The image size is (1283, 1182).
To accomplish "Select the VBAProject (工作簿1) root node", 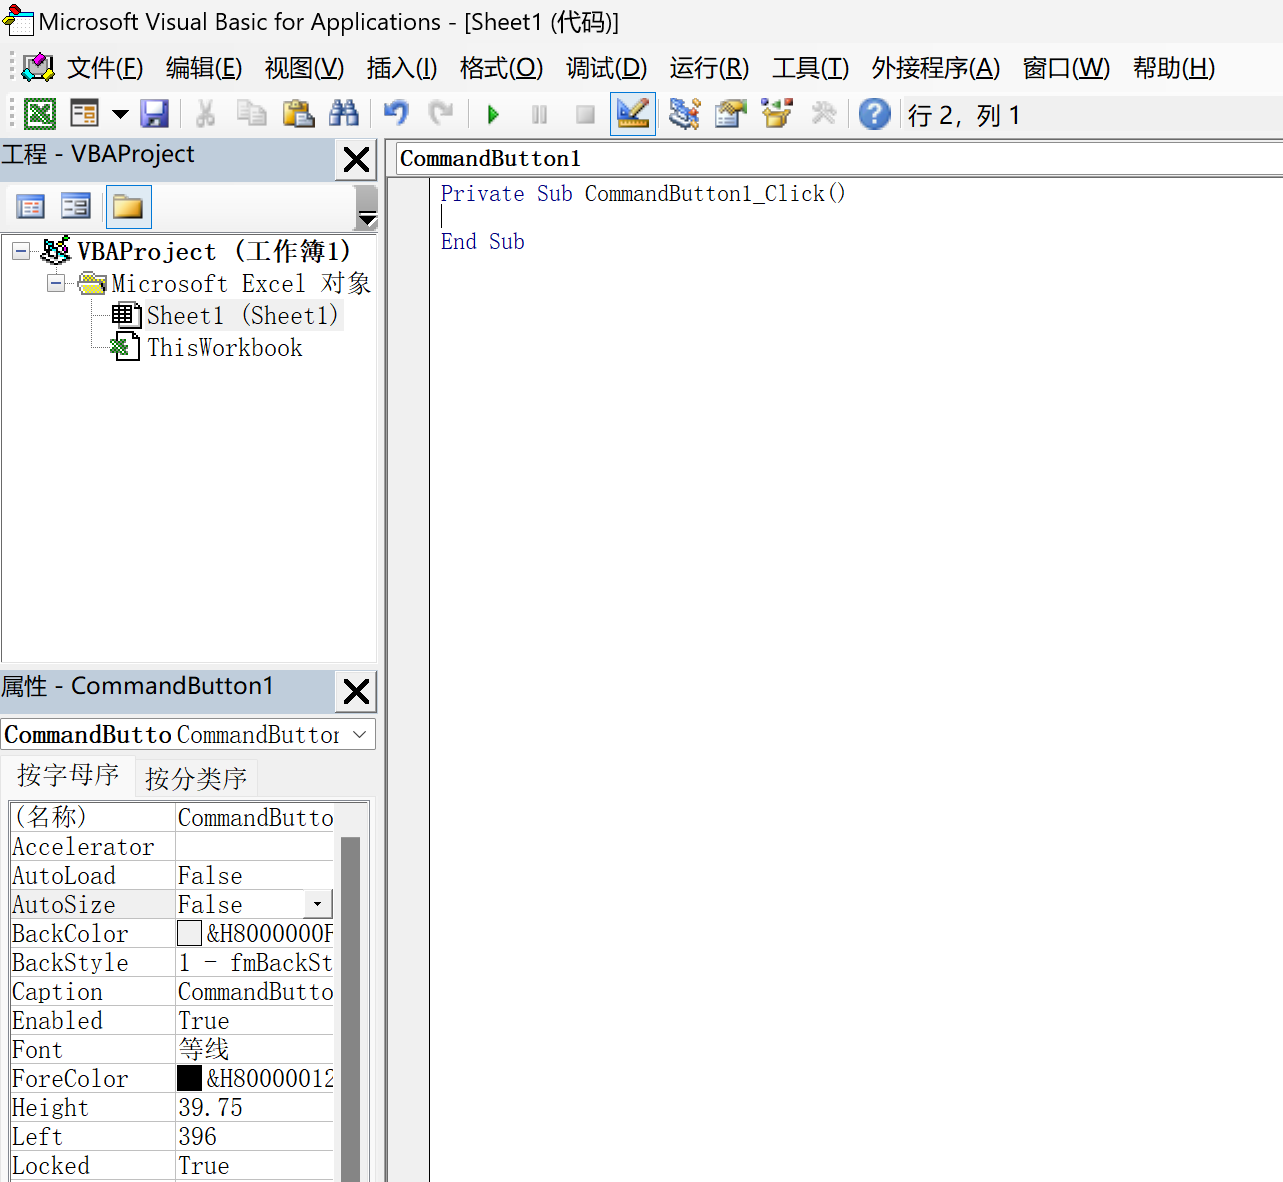I will click(x=214, y=251).
